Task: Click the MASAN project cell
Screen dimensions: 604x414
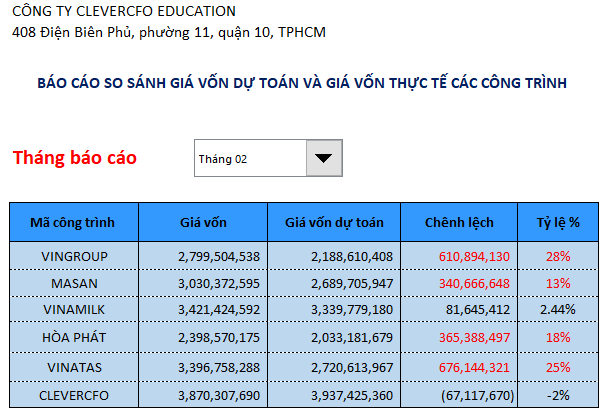Action: (74, 283)
